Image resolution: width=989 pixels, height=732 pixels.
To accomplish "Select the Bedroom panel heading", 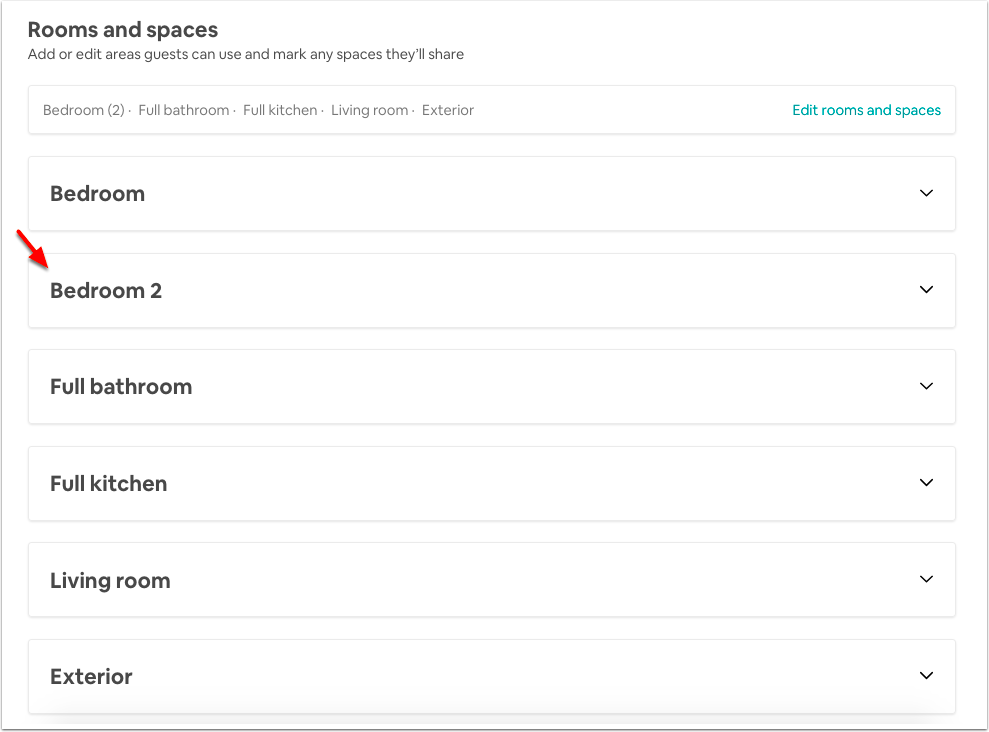I will click(x=98, y=194).
